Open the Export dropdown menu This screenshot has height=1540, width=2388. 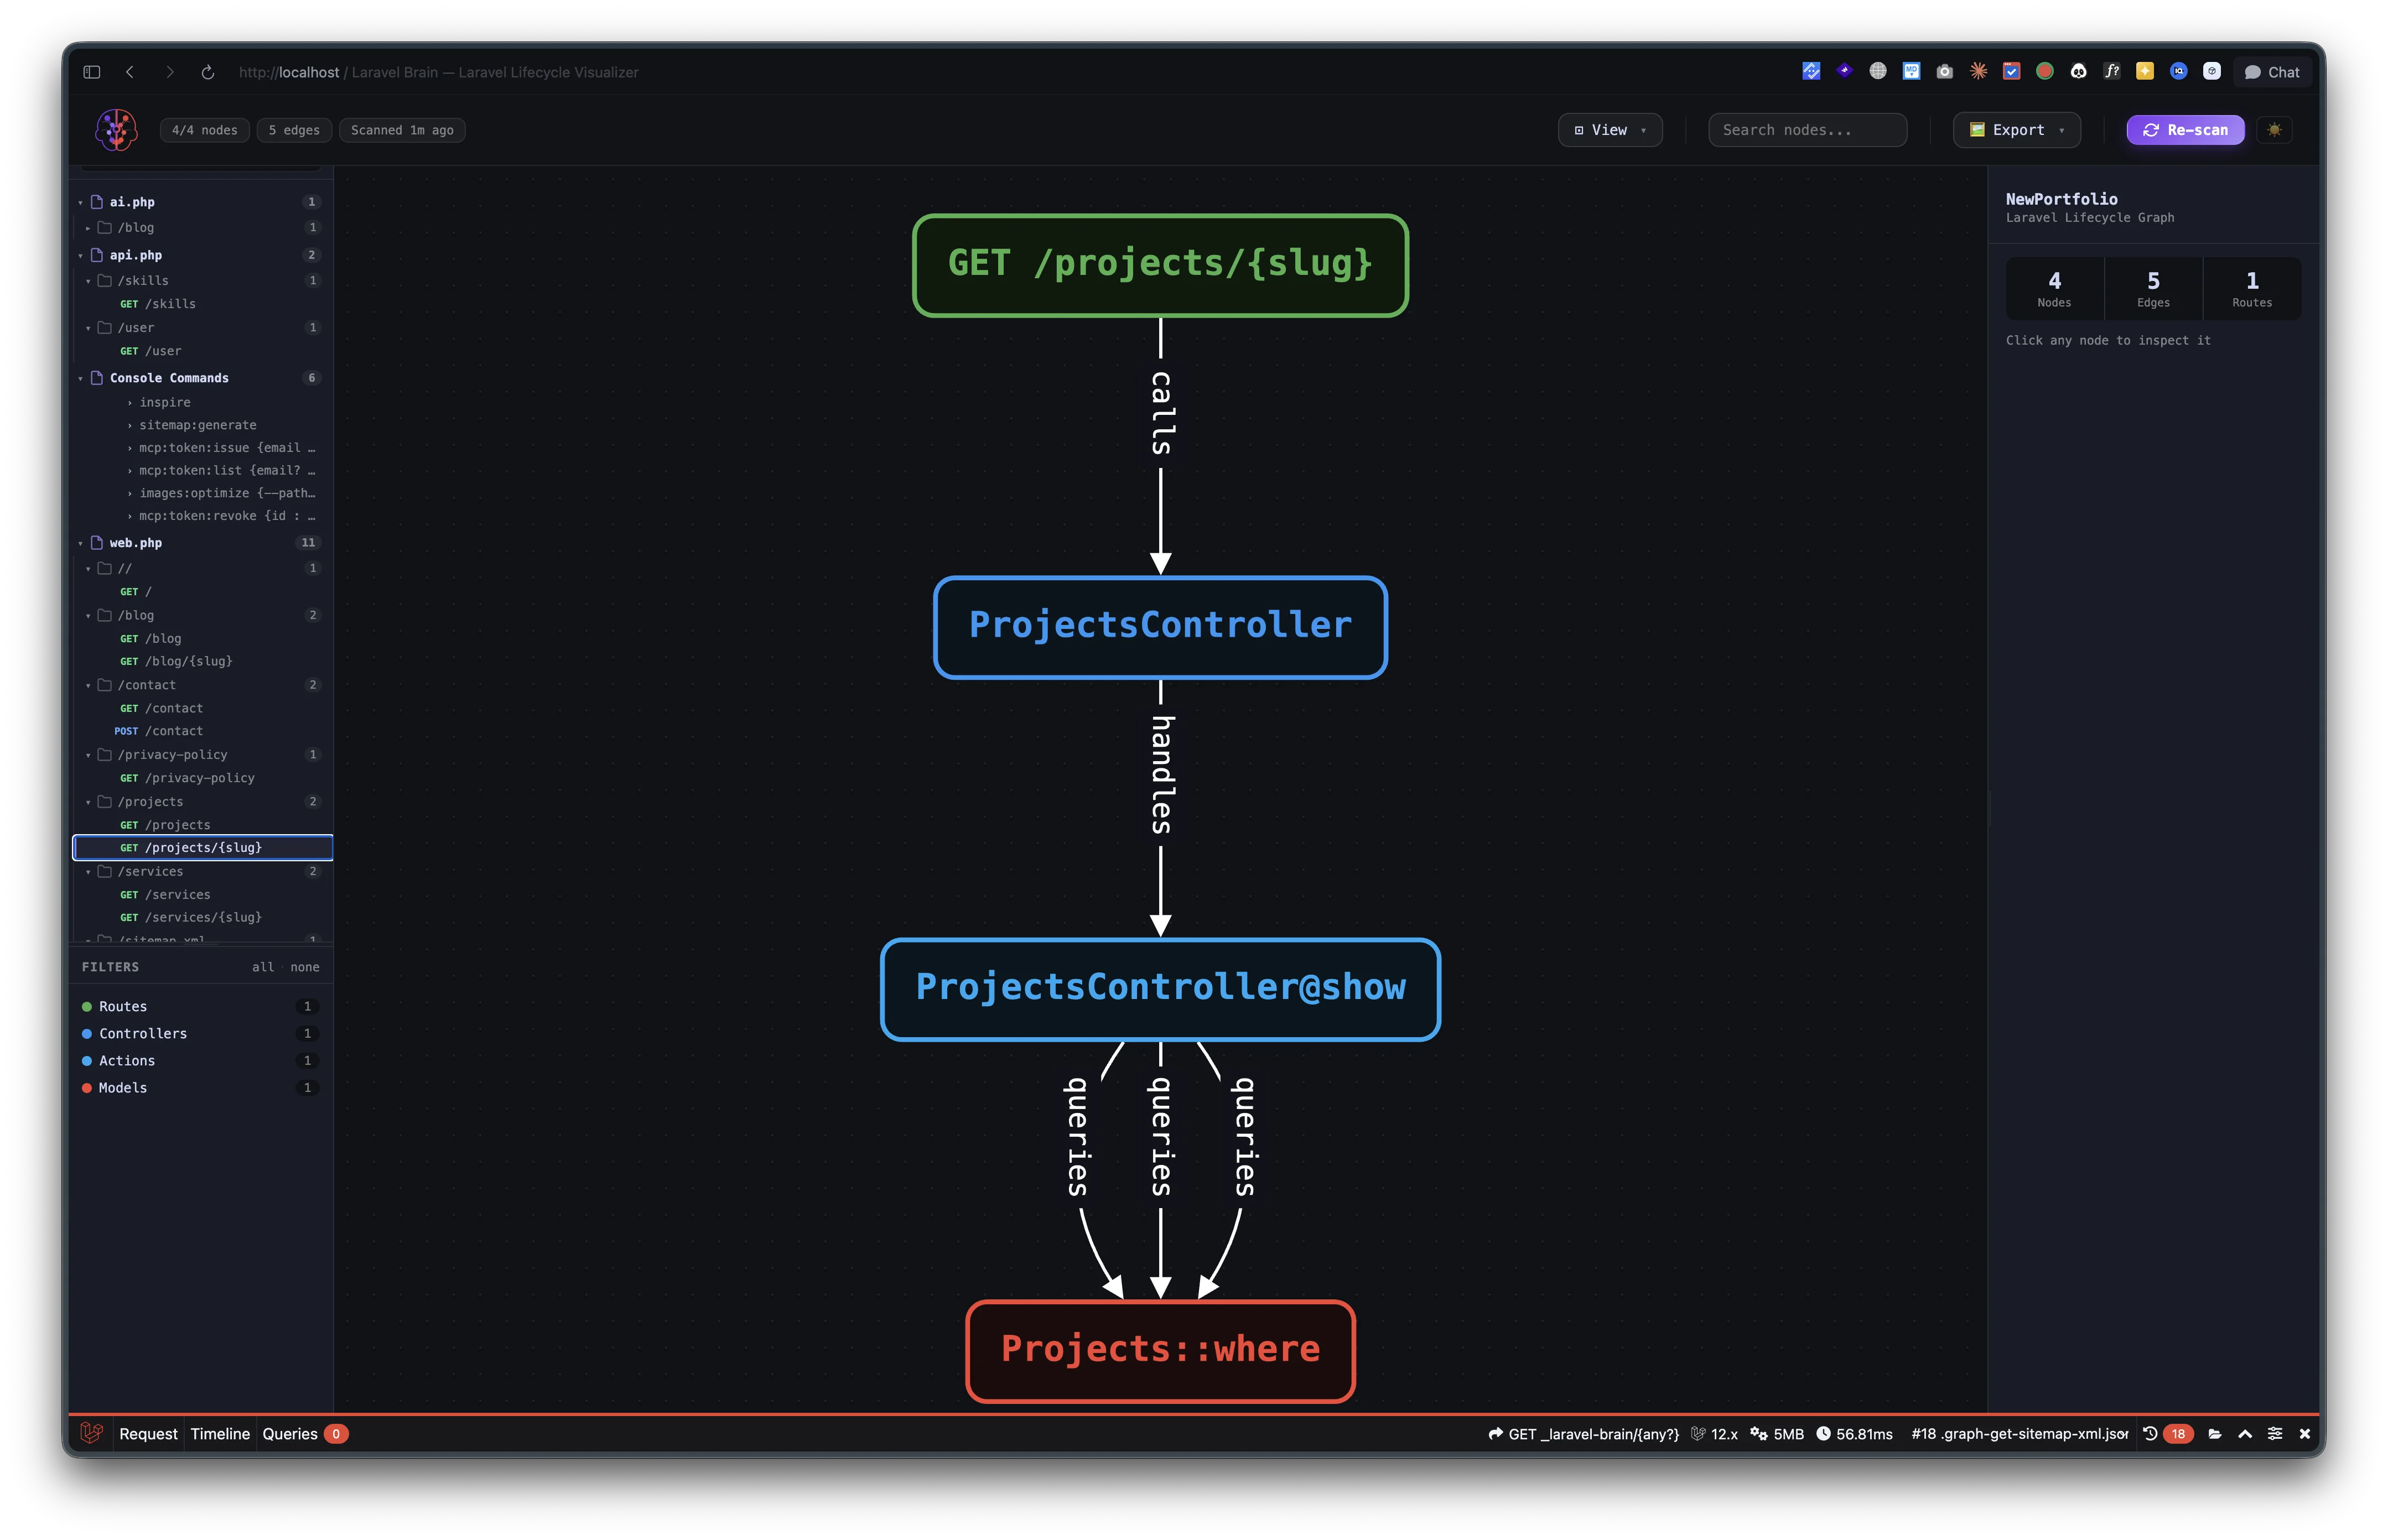pos(2017,130)
